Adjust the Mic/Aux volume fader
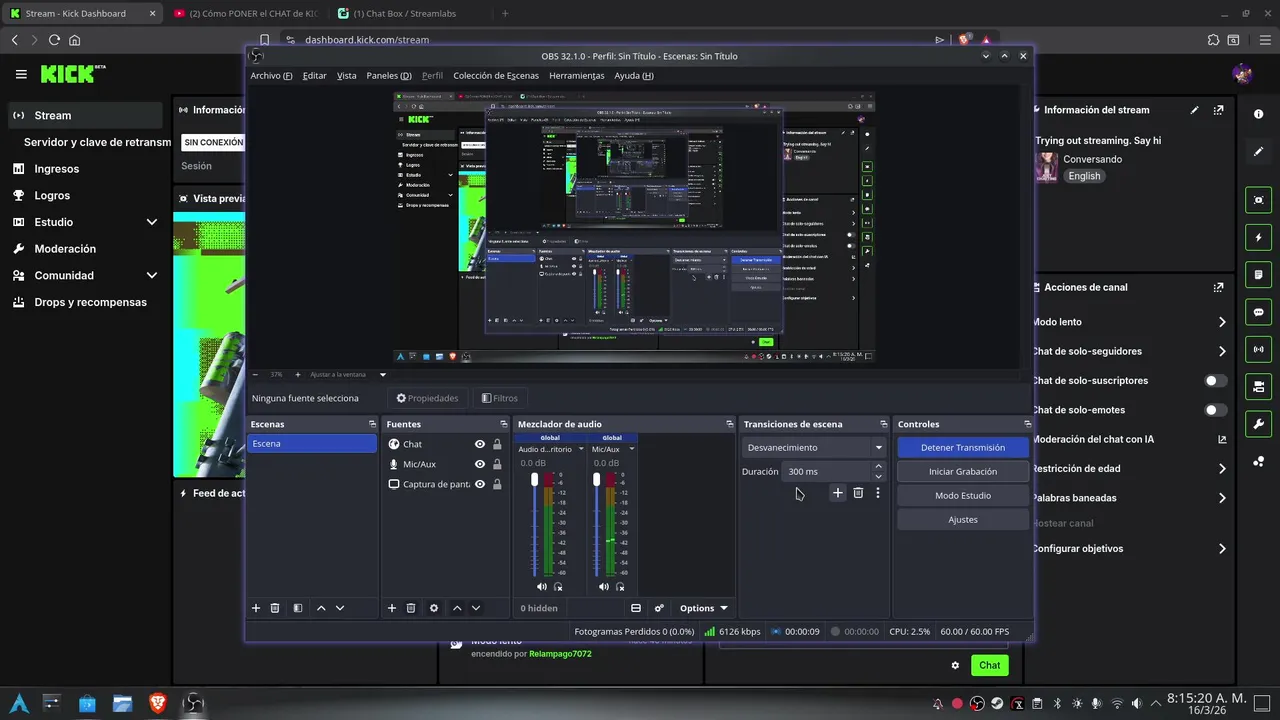The width and height of the screenshot is (1280, 720). point(597,480)
